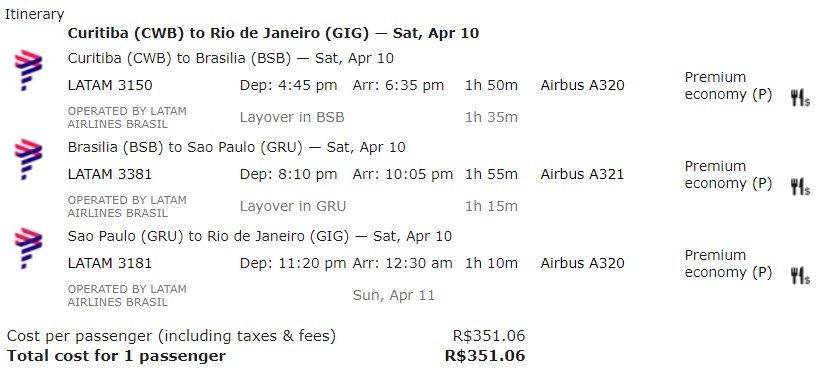Click Curitiba (CWB) to Brasilia (BSB) segment header
The image size is (821, 373).
tap(231, 58)
